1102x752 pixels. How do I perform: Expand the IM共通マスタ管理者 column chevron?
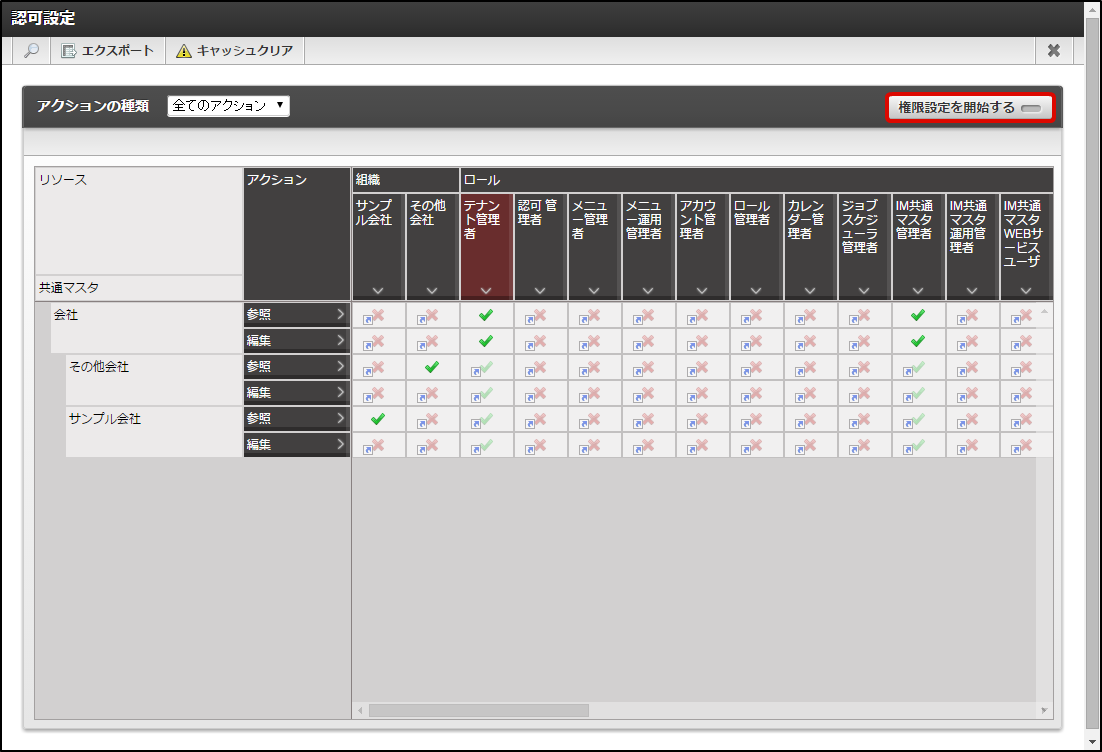point(918,290)
